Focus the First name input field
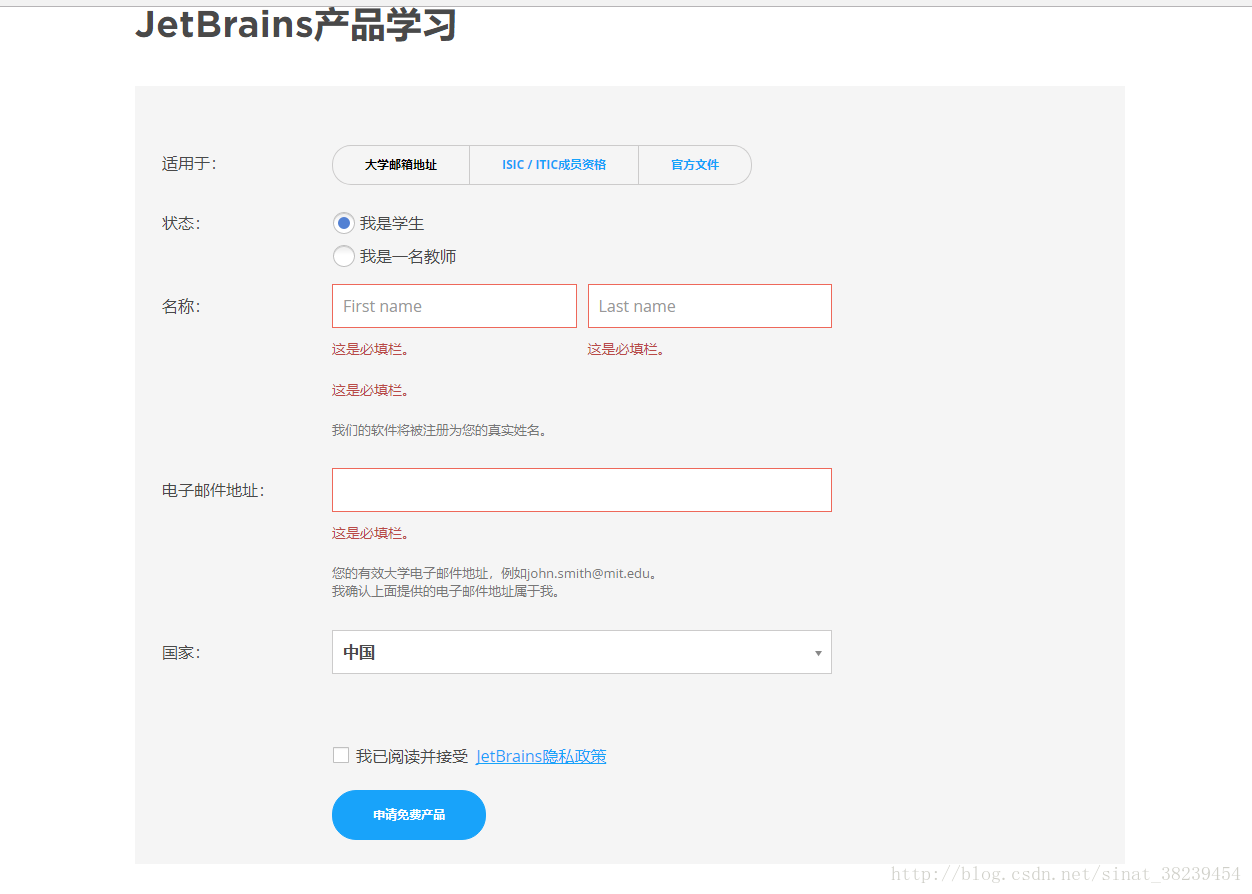 click(x=454, y=306)
